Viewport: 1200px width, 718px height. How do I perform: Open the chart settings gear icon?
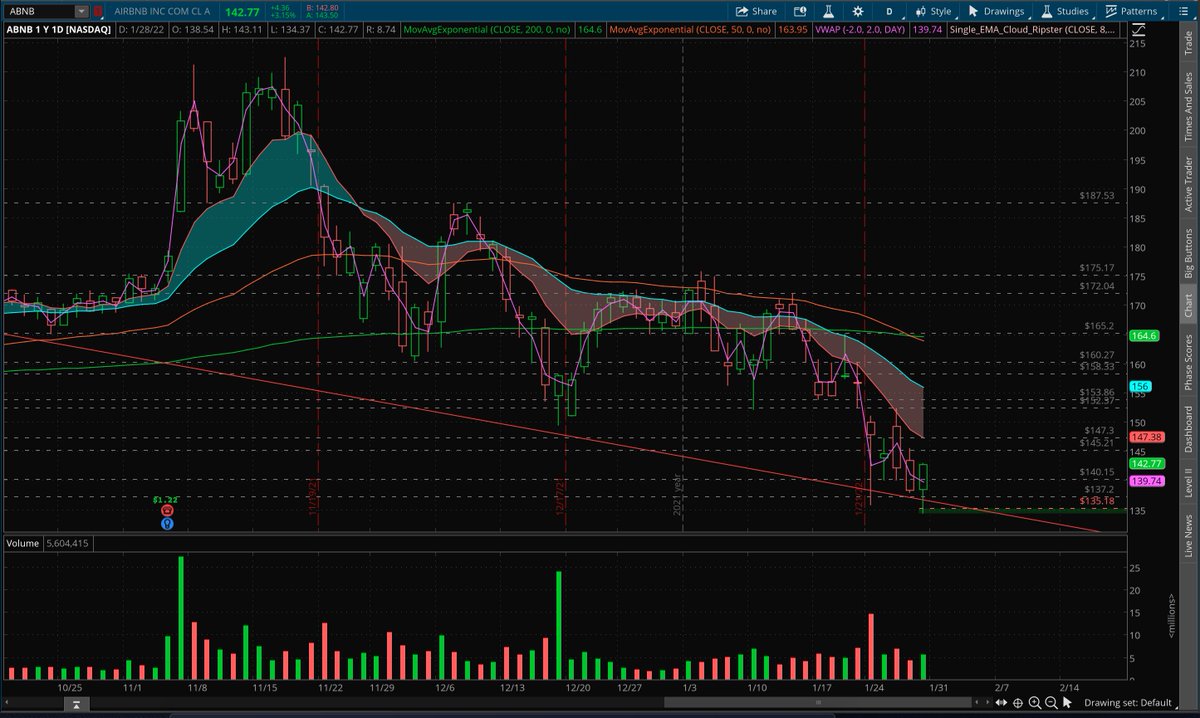857,11
